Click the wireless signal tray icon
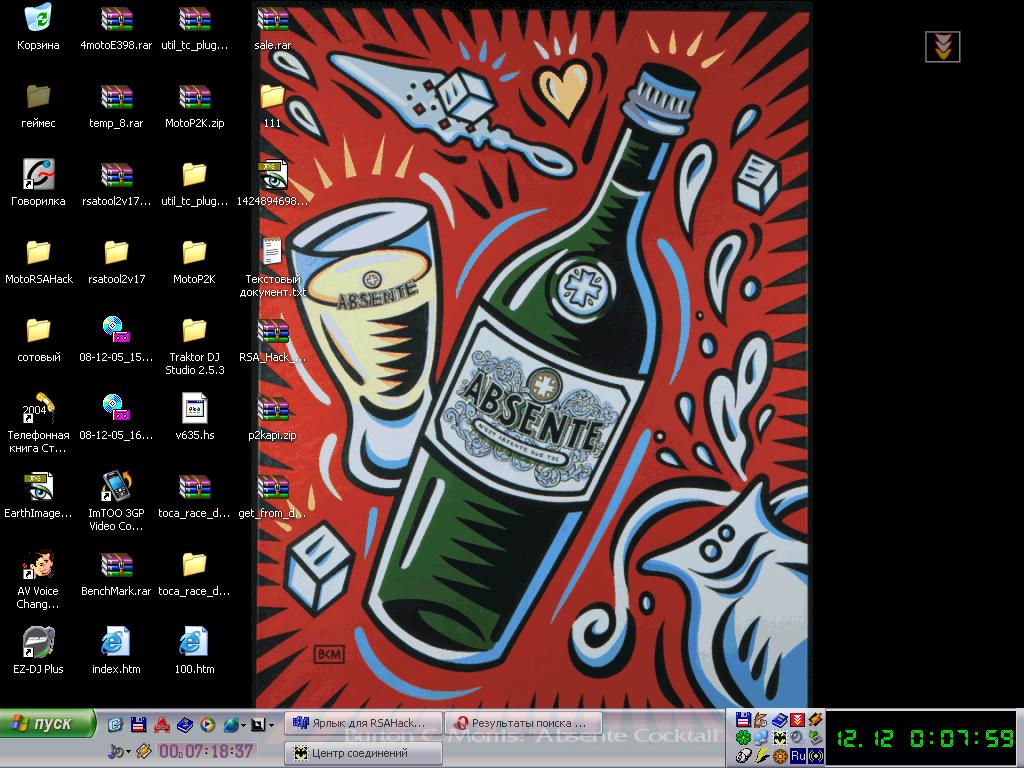1024x768 pixels. [x=816, y=756]
